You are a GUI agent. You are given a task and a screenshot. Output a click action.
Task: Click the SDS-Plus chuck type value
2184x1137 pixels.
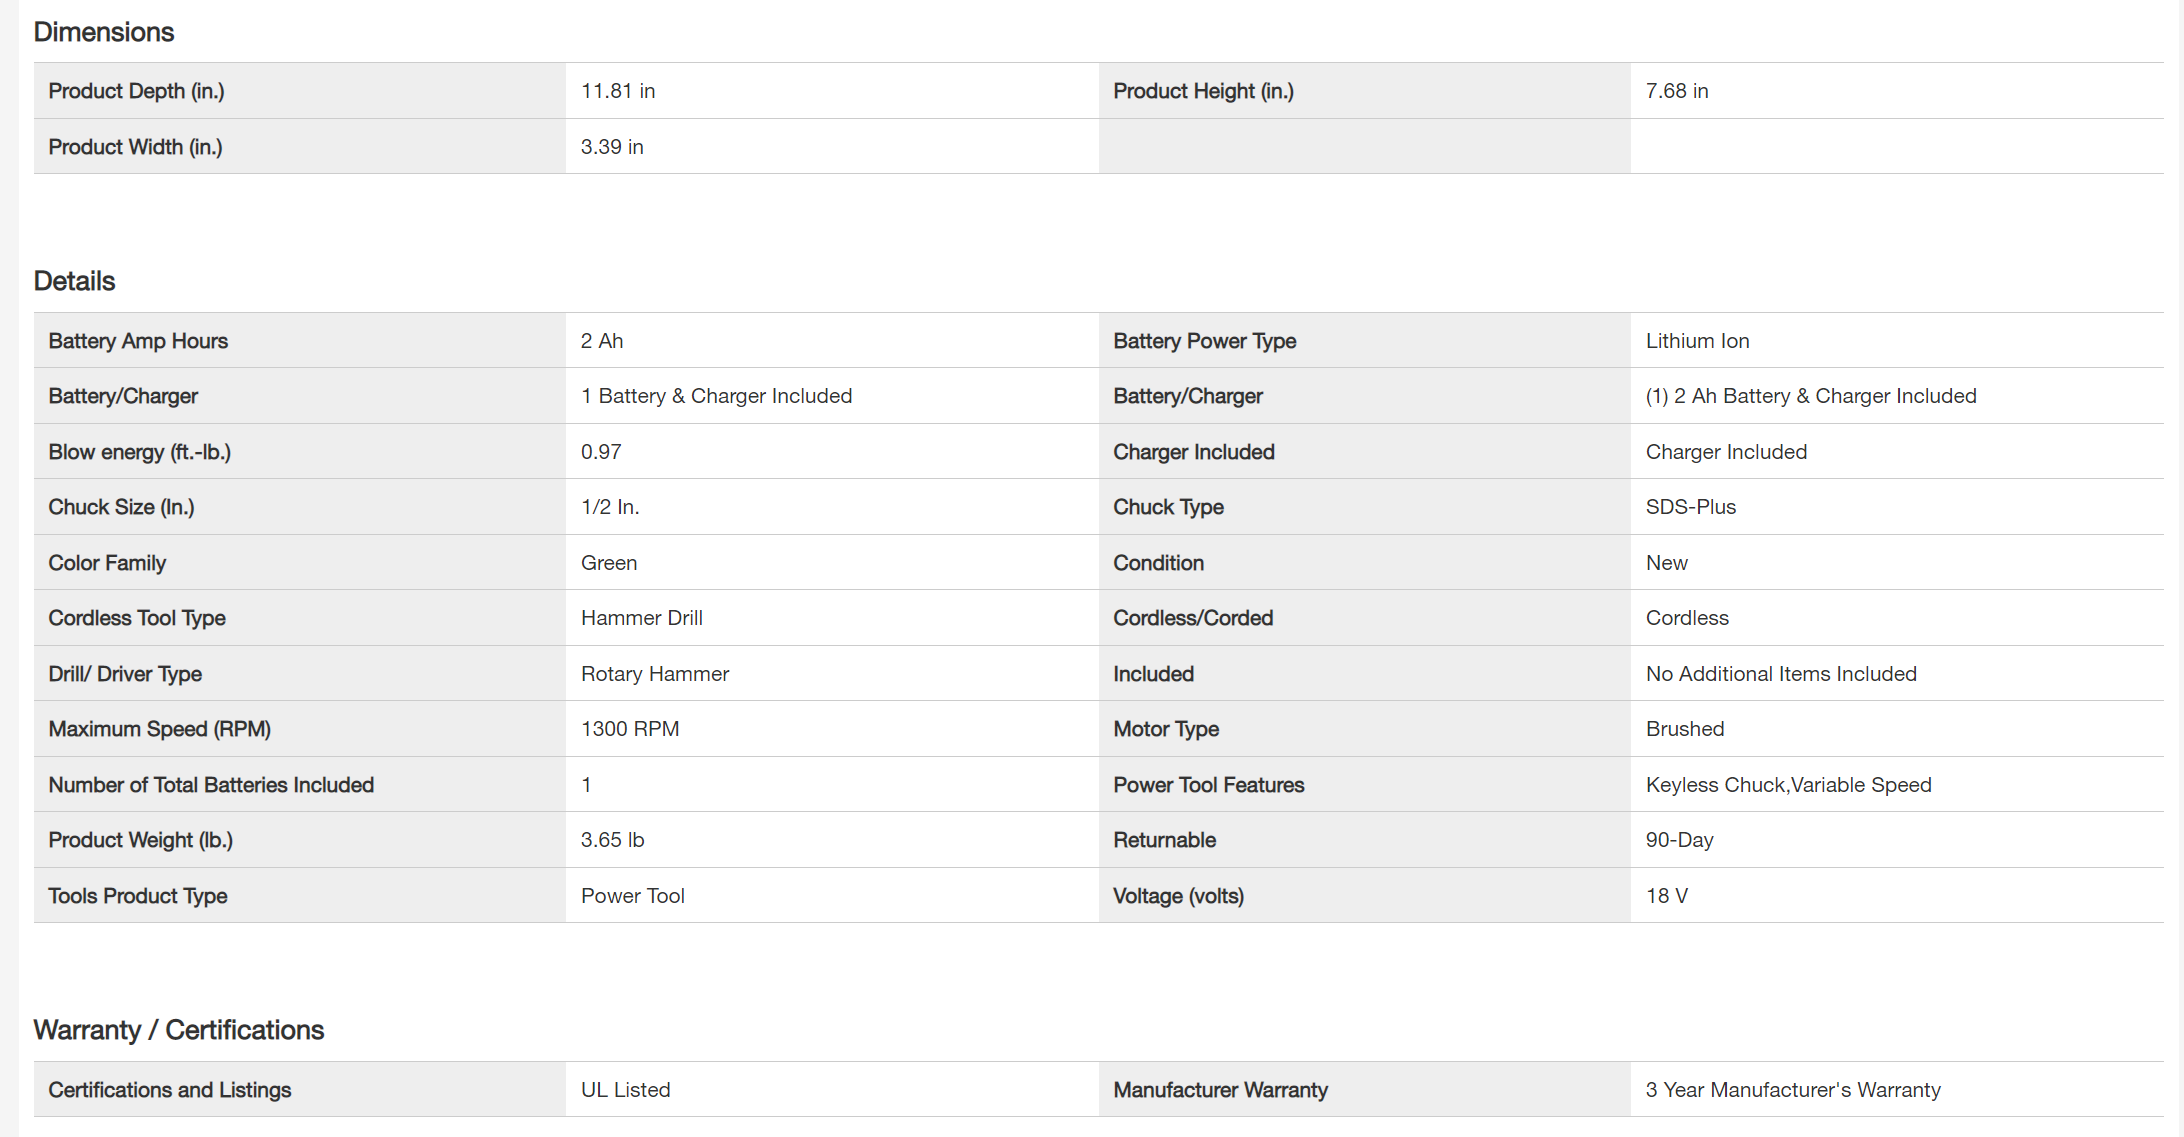[1690, 507]
